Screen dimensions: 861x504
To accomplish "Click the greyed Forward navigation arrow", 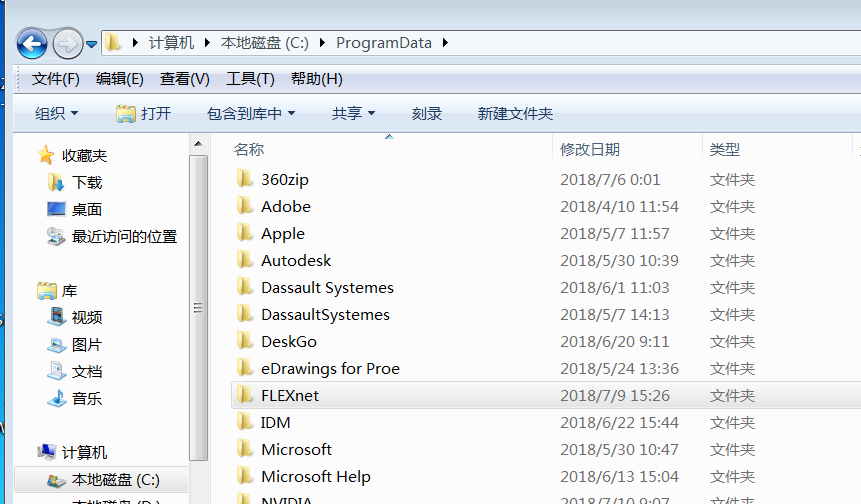I will click(x=68, y=43).
